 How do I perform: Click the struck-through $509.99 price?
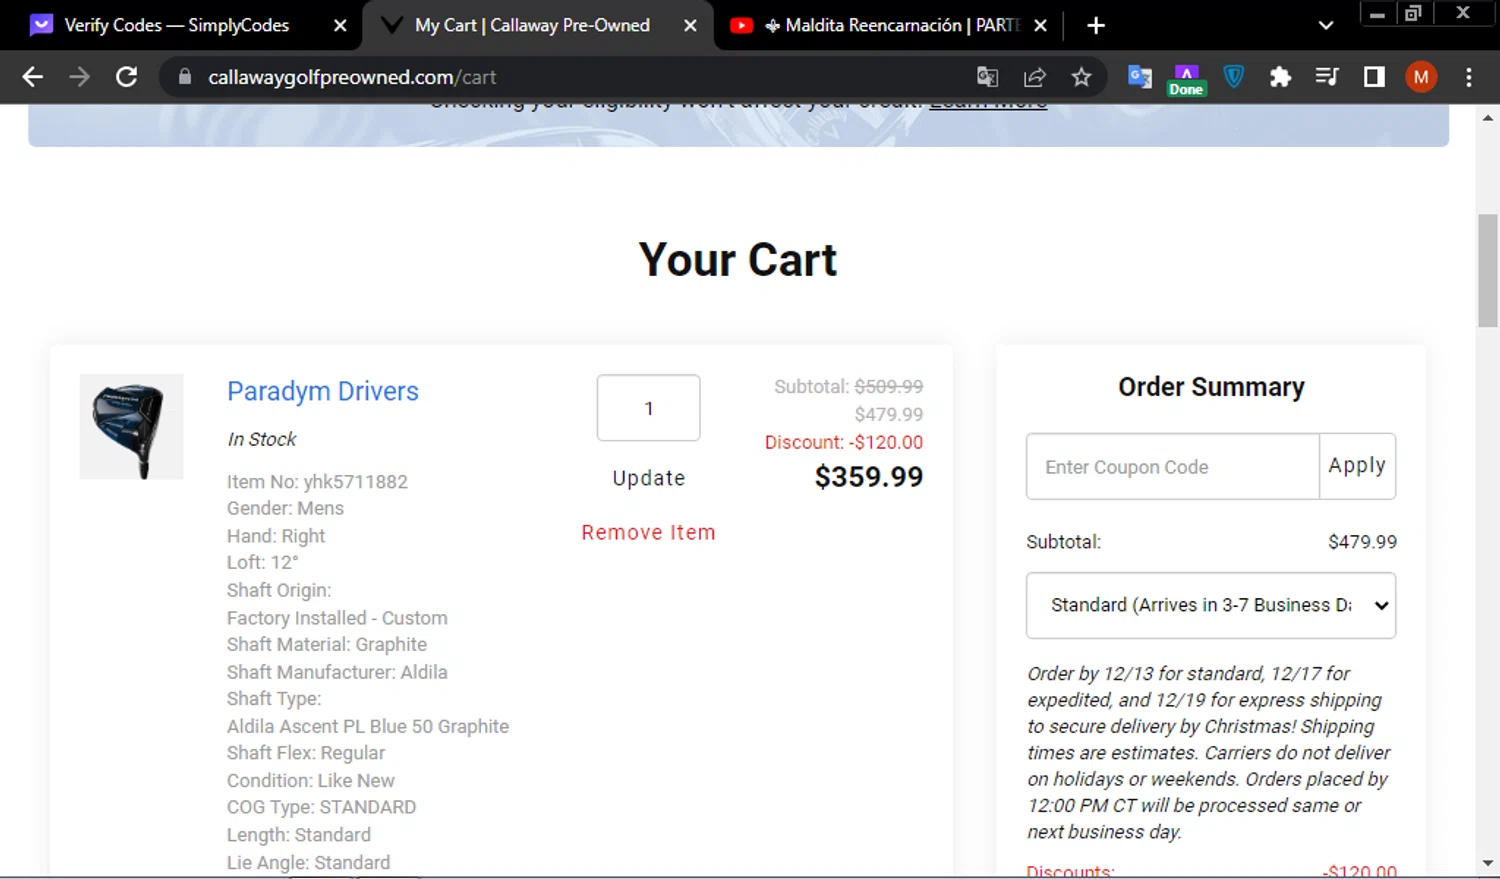889,386
